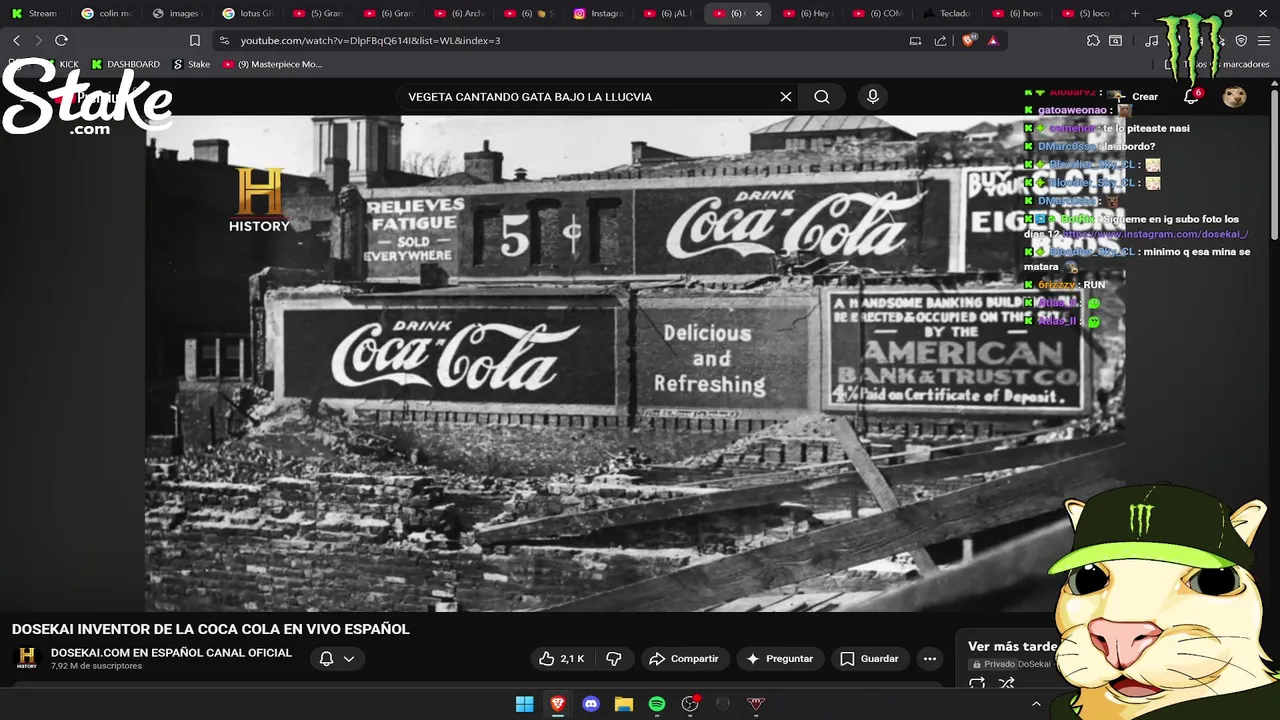View site information icon beside URL
Image resolution: width=1280 pixels, height=720 pixels.
pos(223,40)
